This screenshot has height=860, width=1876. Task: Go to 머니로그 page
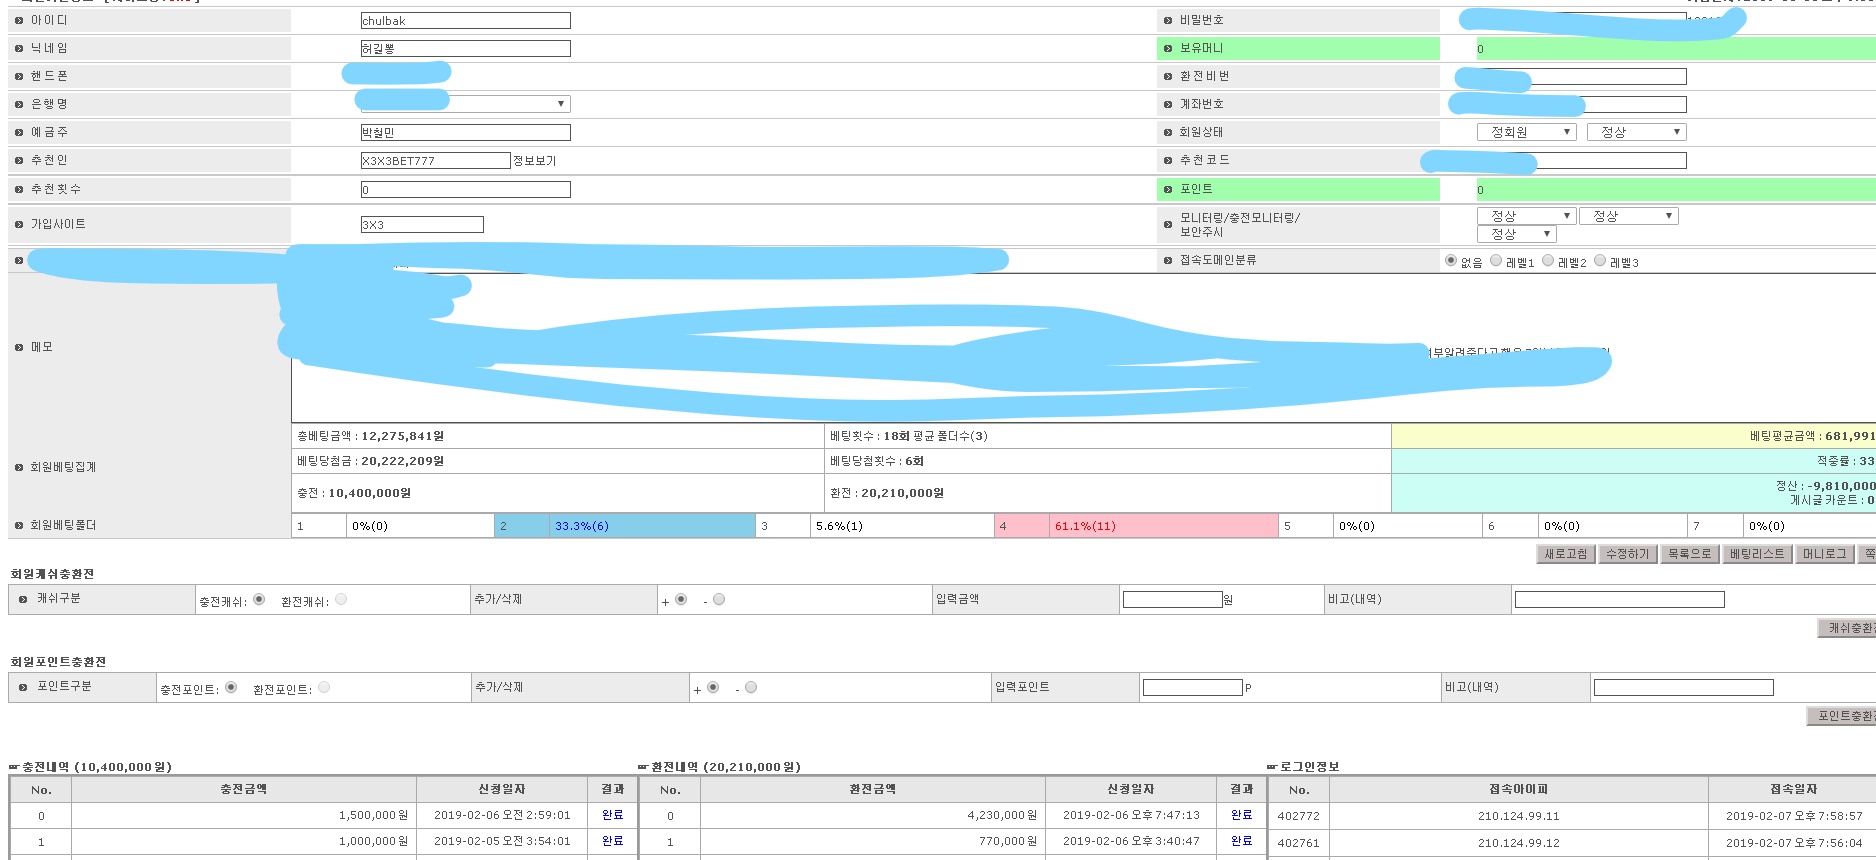click(1824, 554)
